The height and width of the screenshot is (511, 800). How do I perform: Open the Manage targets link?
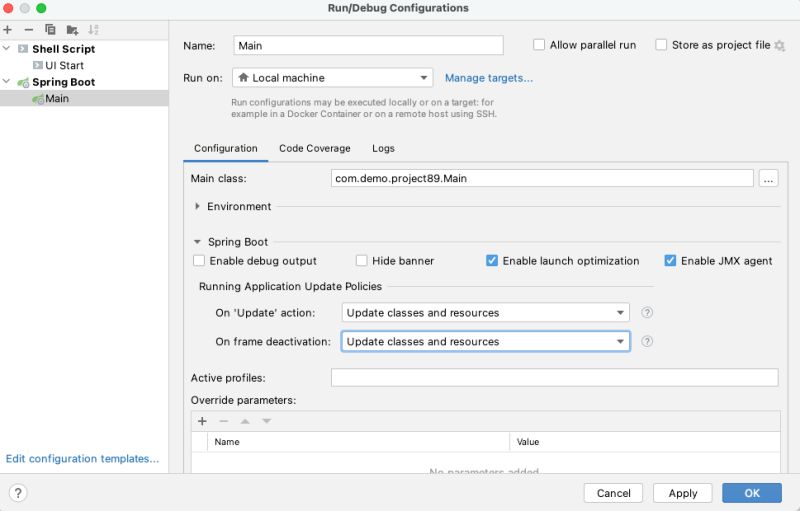488,78
